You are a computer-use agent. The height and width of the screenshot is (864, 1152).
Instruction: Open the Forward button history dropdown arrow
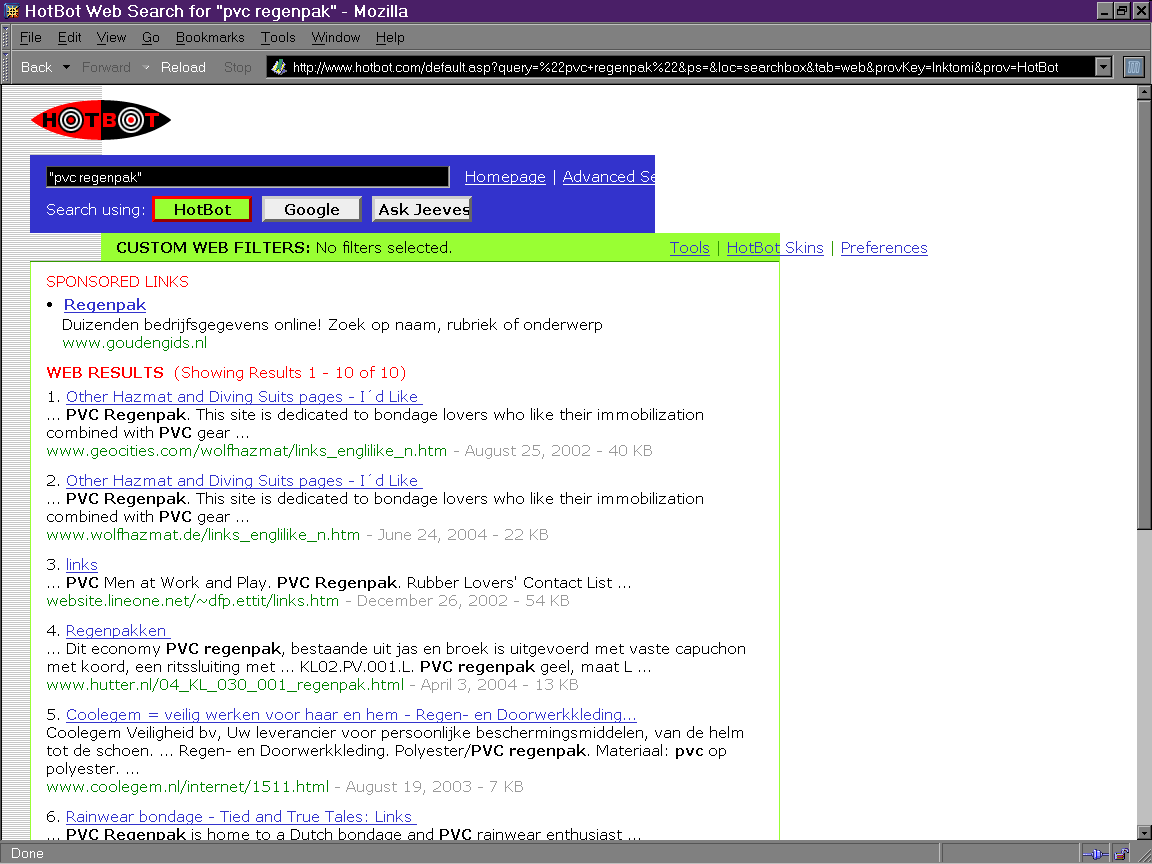click(145, 67)
